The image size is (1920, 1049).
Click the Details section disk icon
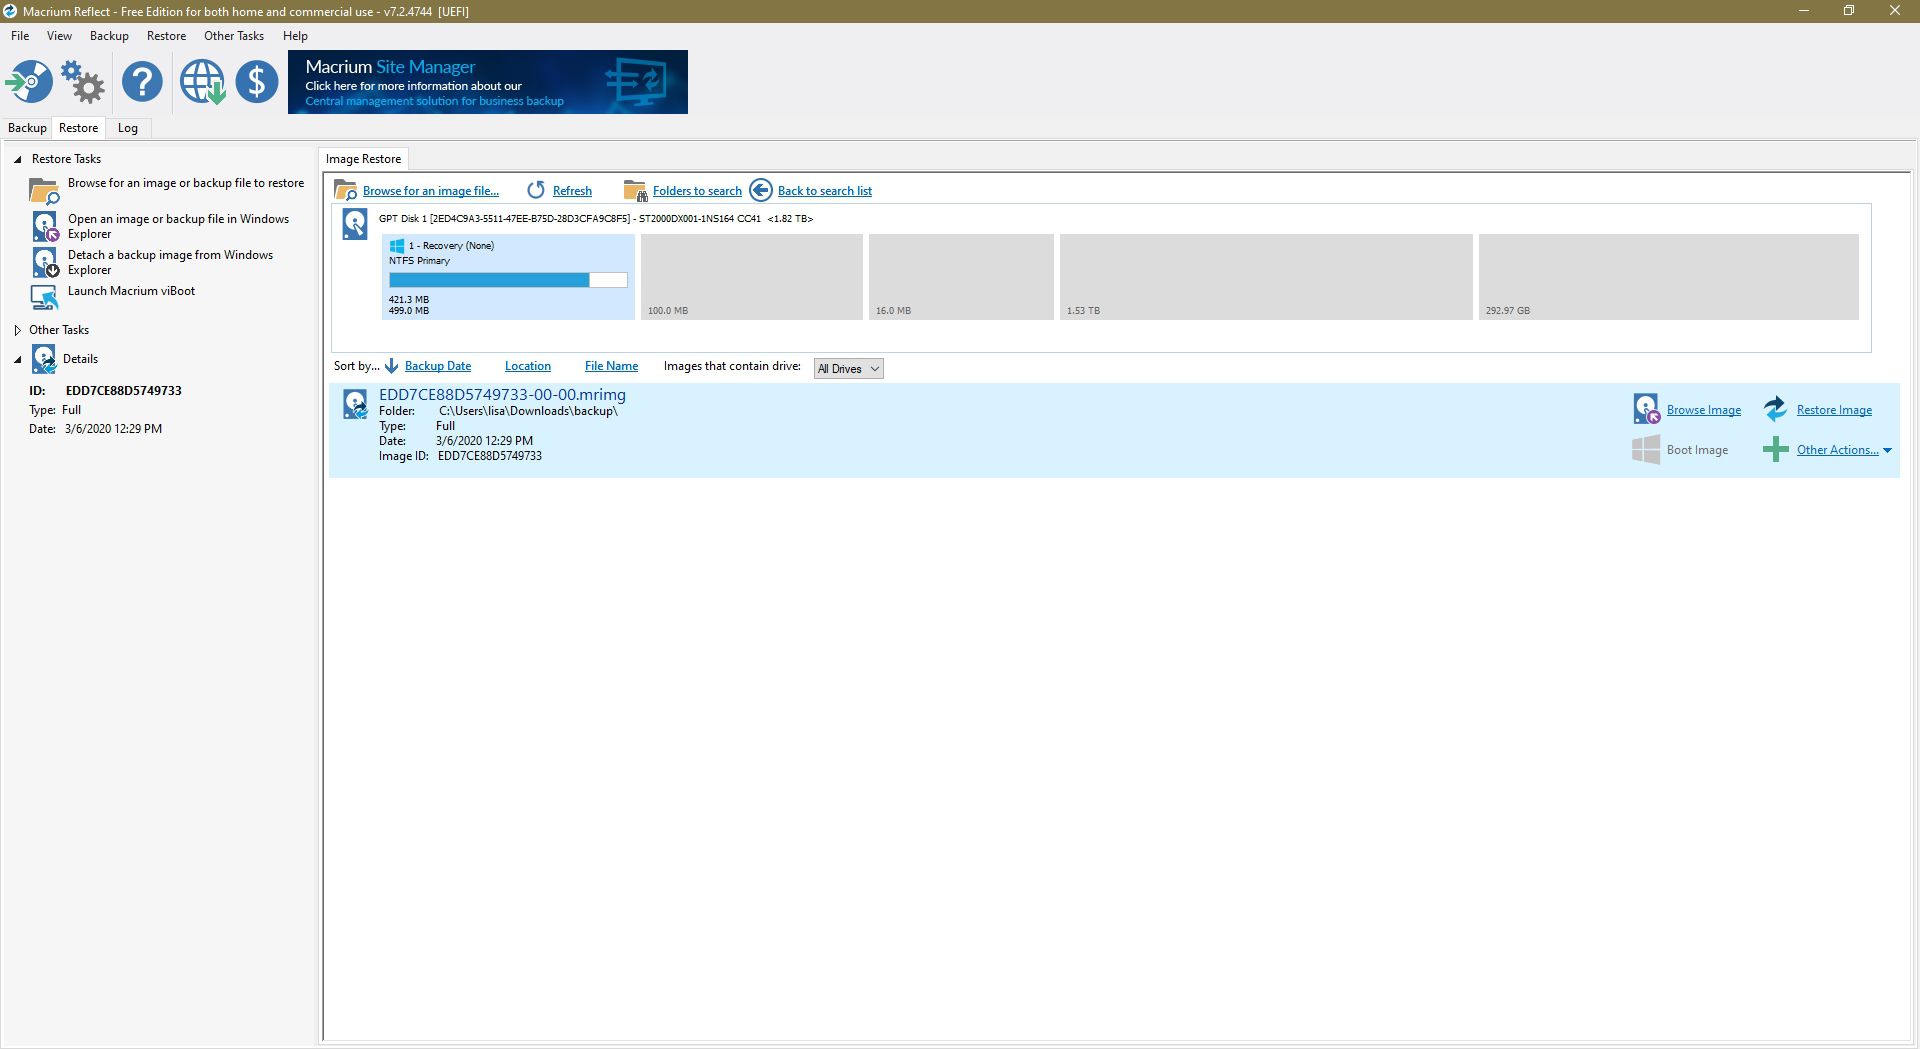(x=44, y=359)
